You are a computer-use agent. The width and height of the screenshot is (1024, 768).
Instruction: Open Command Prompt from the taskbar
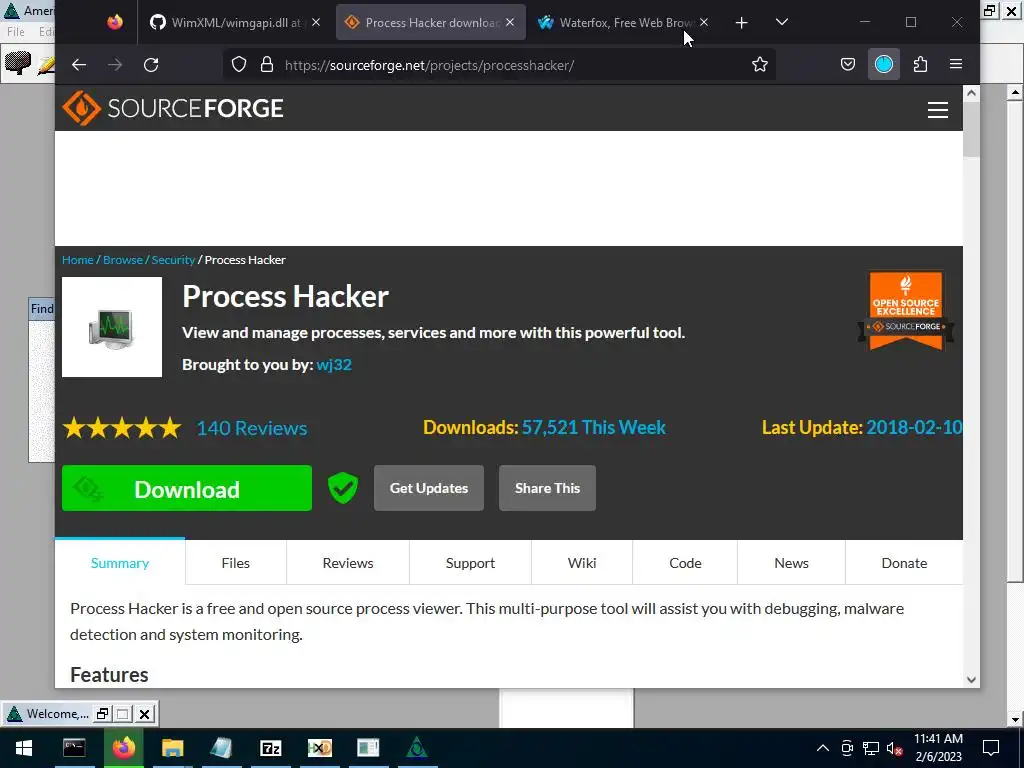point(74,748)
